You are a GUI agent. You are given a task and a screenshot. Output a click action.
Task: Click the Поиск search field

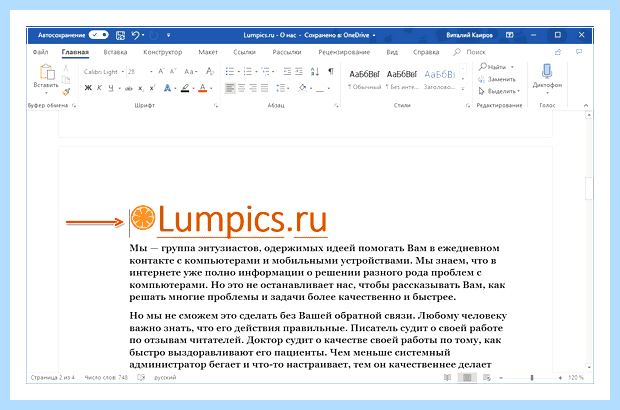click(x=469, y=52)
